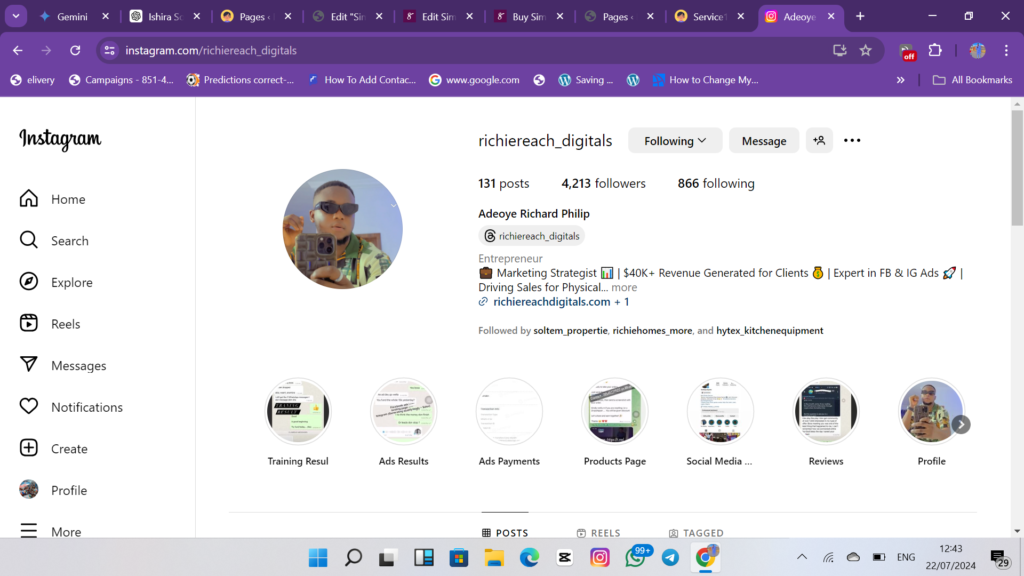Open the richiereachdigitals.com link
The height and width of the screenshot is (576, 1024).
coord(551,302)
